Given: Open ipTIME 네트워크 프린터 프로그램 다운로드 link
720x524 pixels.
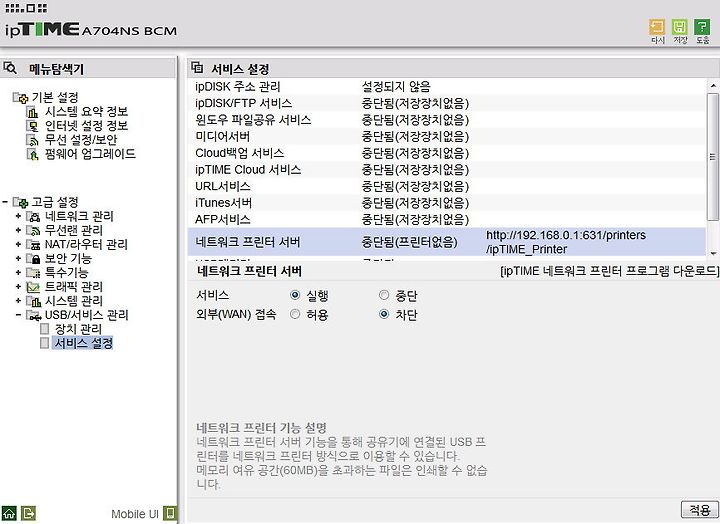Looking at the screenshot, I should (x=609, y=271).
